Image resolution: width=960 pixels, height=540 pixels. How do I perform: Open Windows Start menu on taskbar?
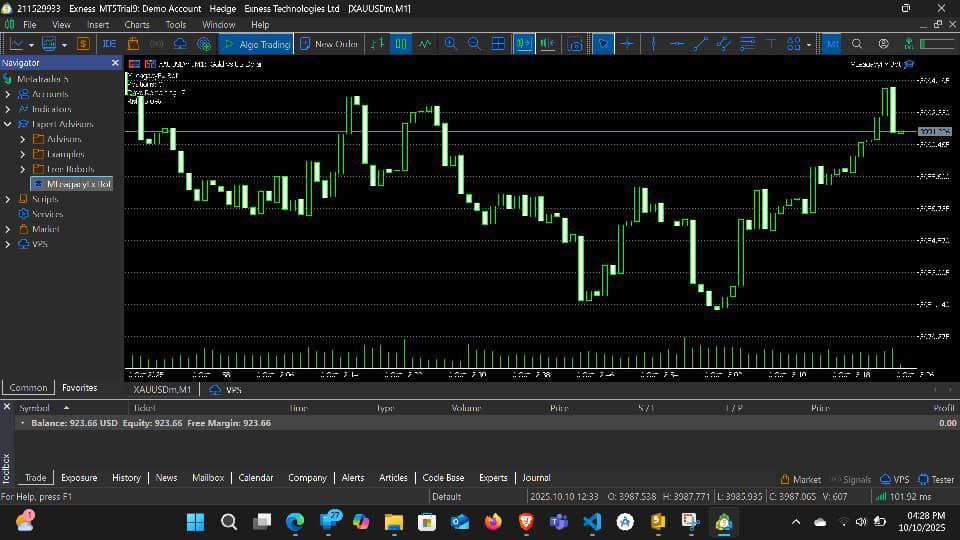(194, 521)
